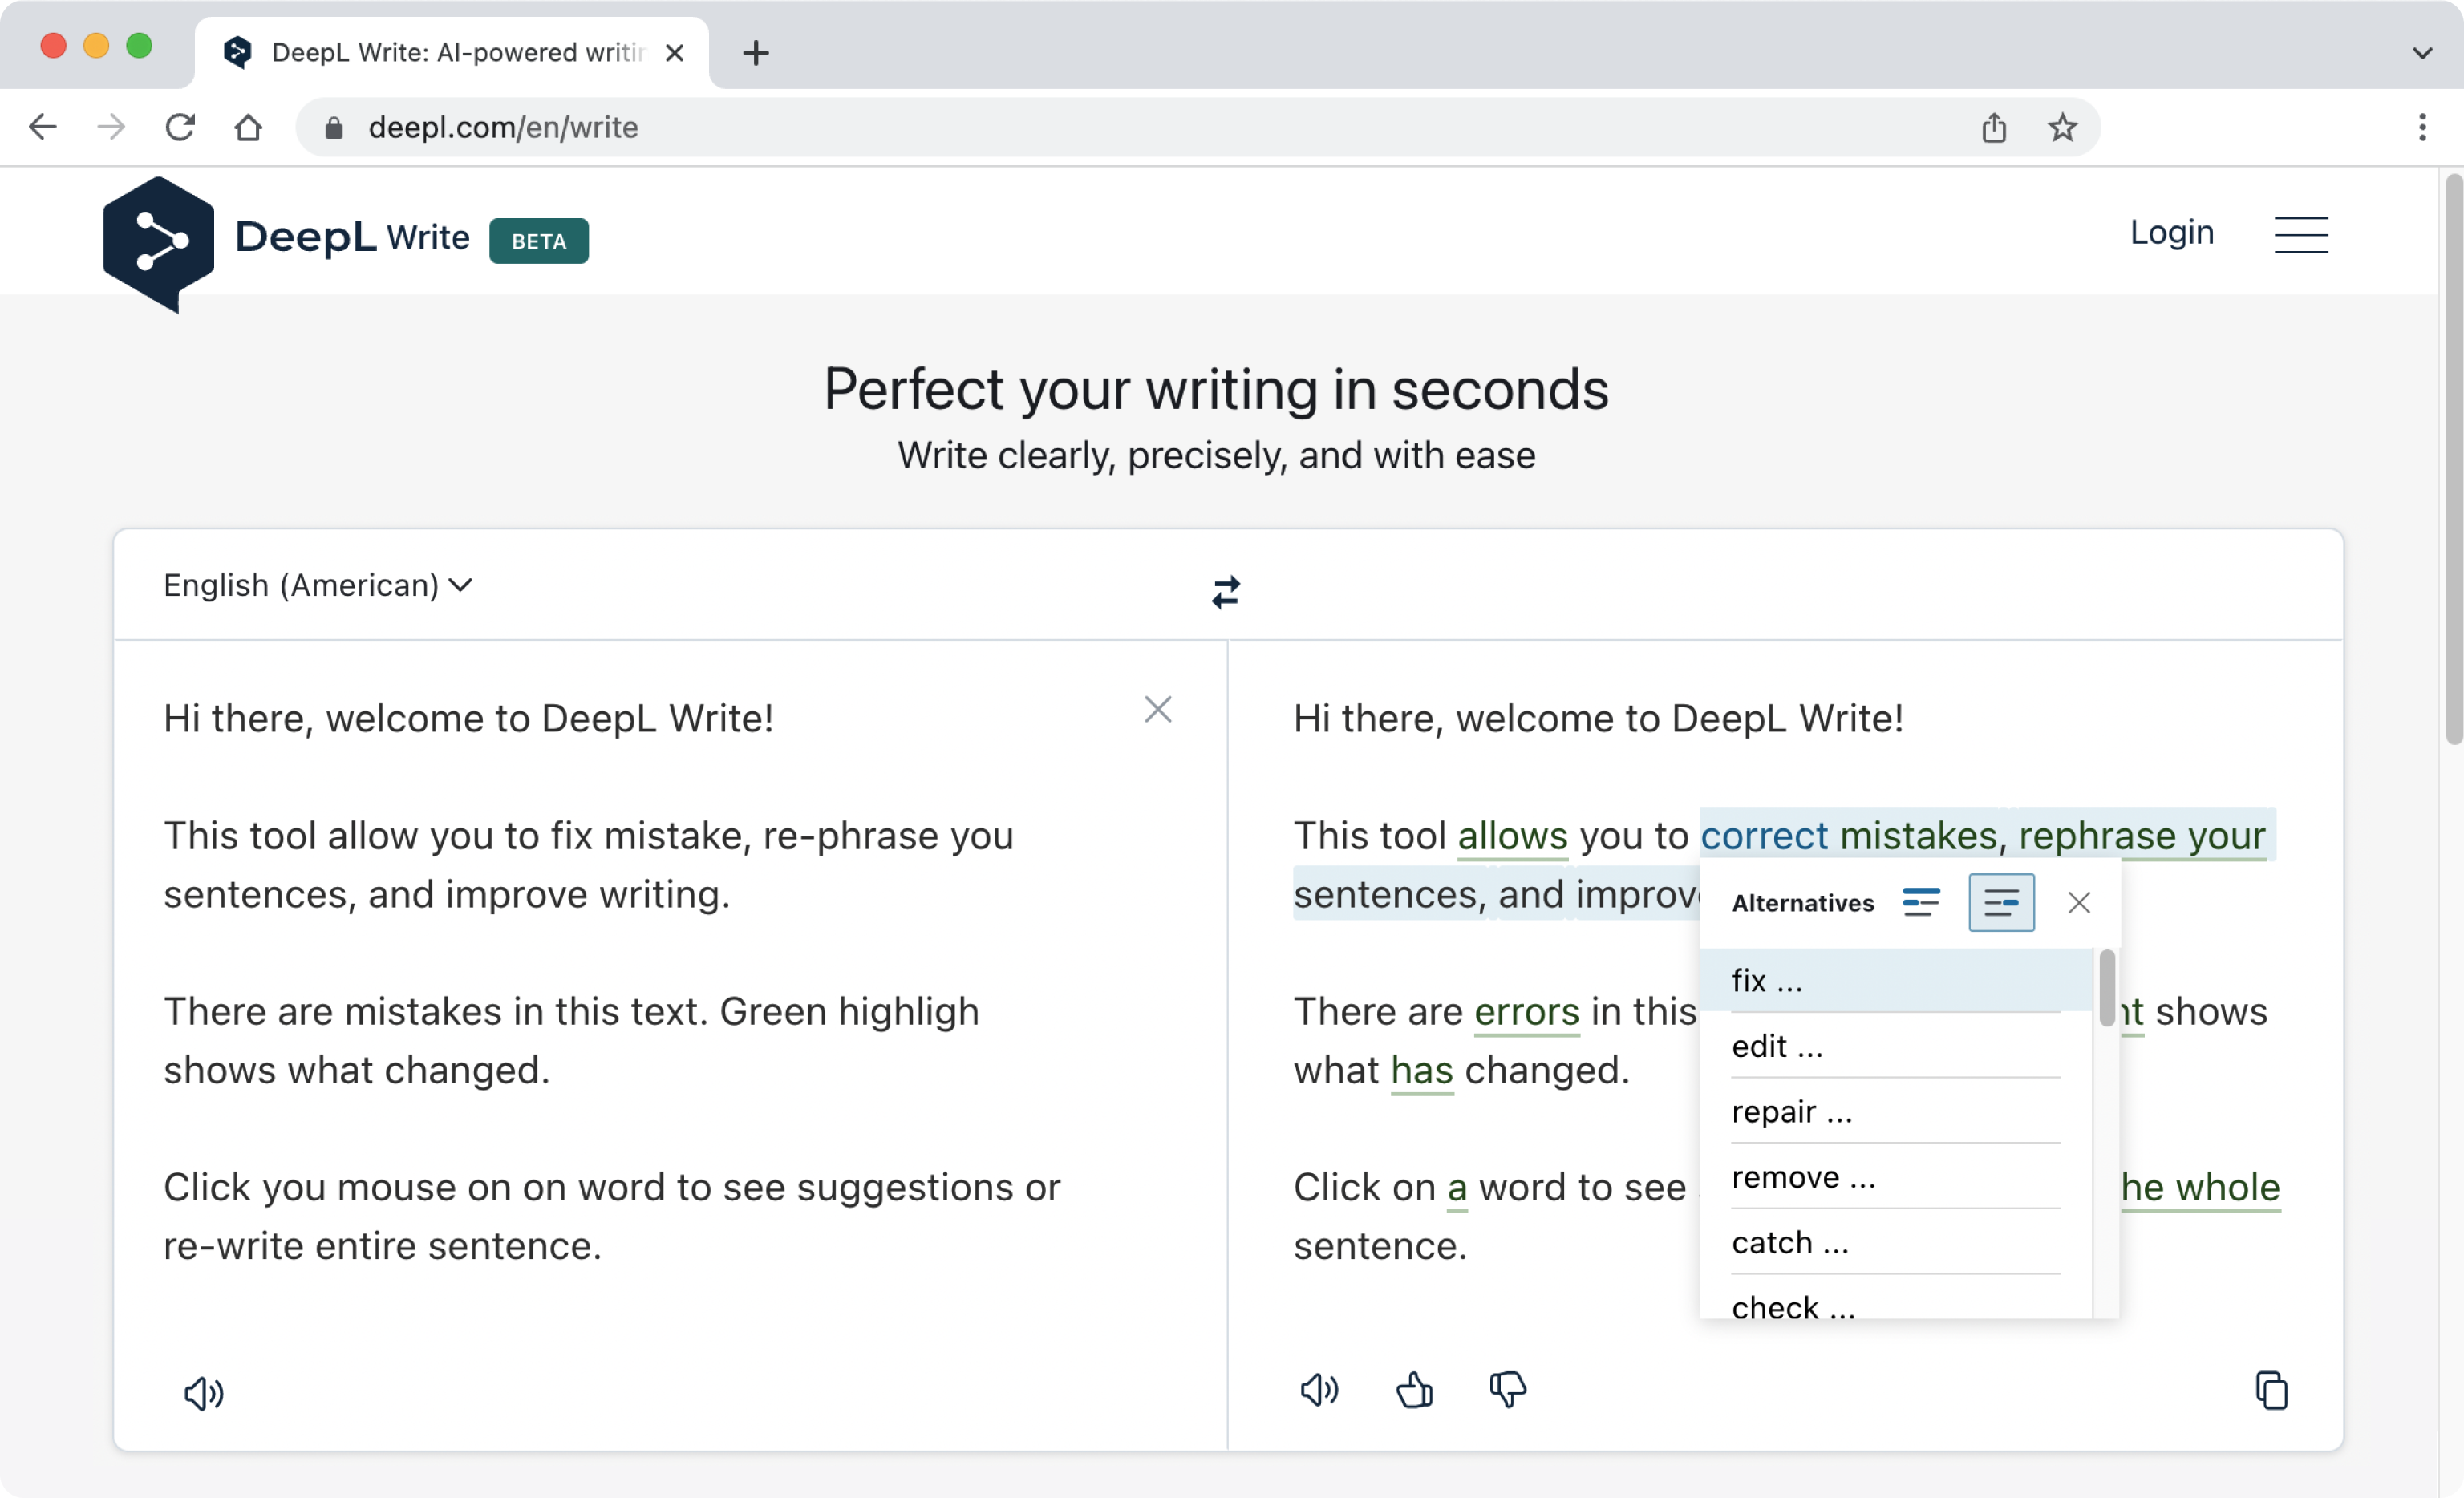Open the English (American) language dropdown
Viewport: 2464px width, 1498px height.
tap(317, 585)
